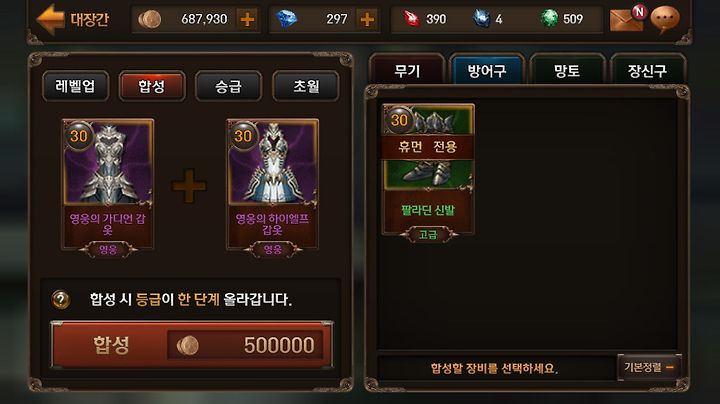Open the 망토 category tab

point(567,70)
